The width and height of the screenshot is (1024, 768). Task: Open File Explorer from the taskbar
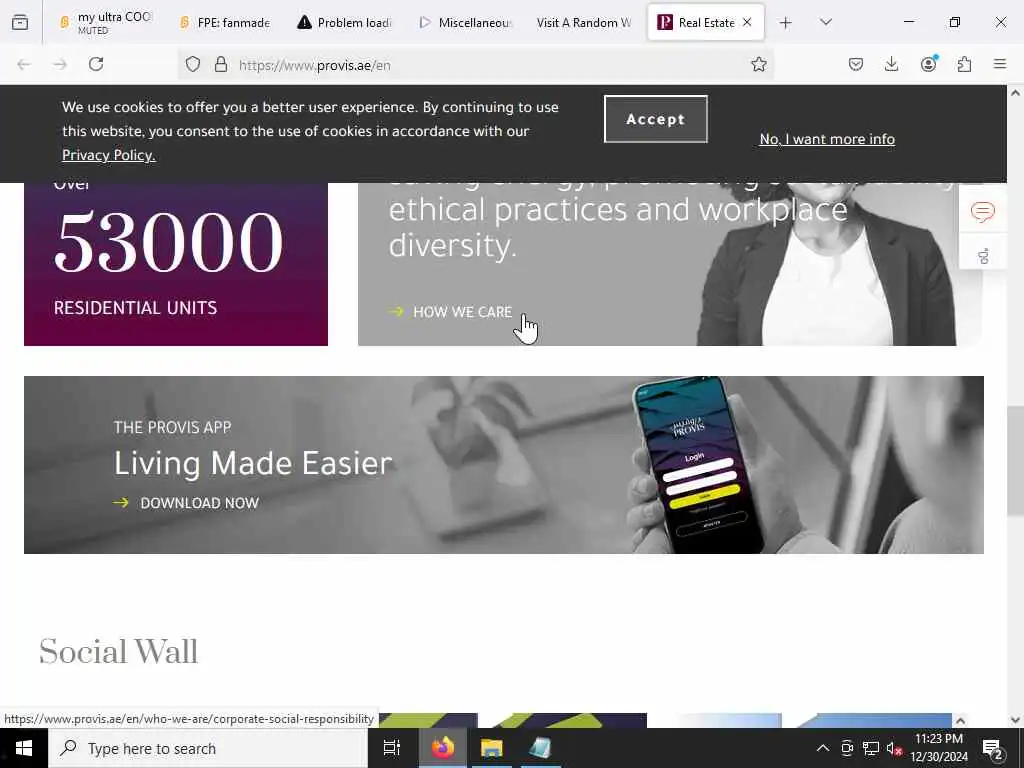click(491, 748)
